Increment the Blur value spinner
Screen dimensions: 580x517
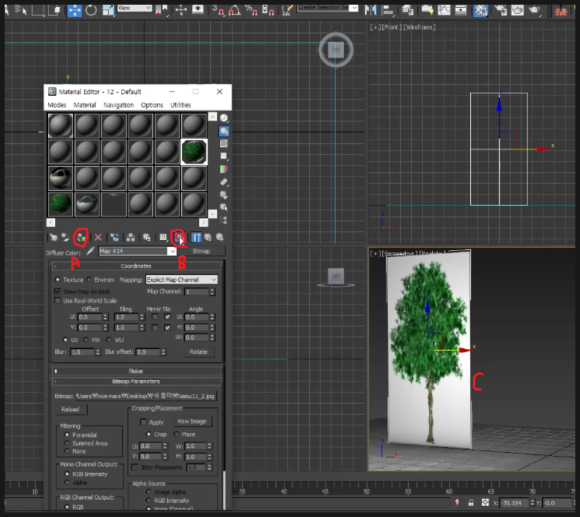(x=98, y=350)
